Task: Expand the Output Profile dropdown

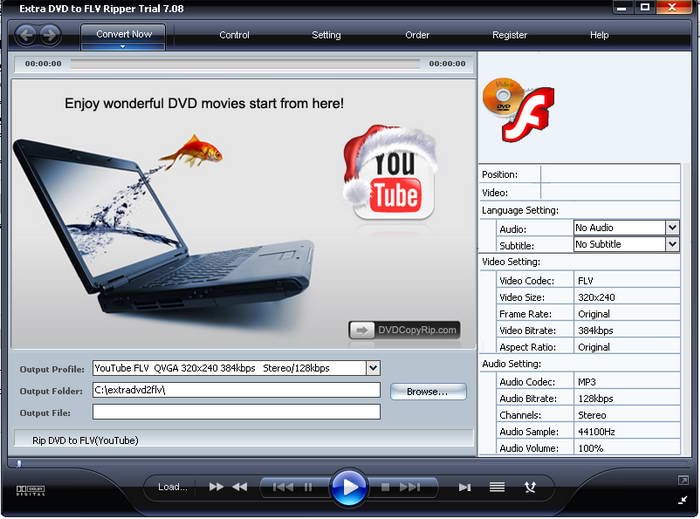Action: pyautogui.click(x=373, y=368)
